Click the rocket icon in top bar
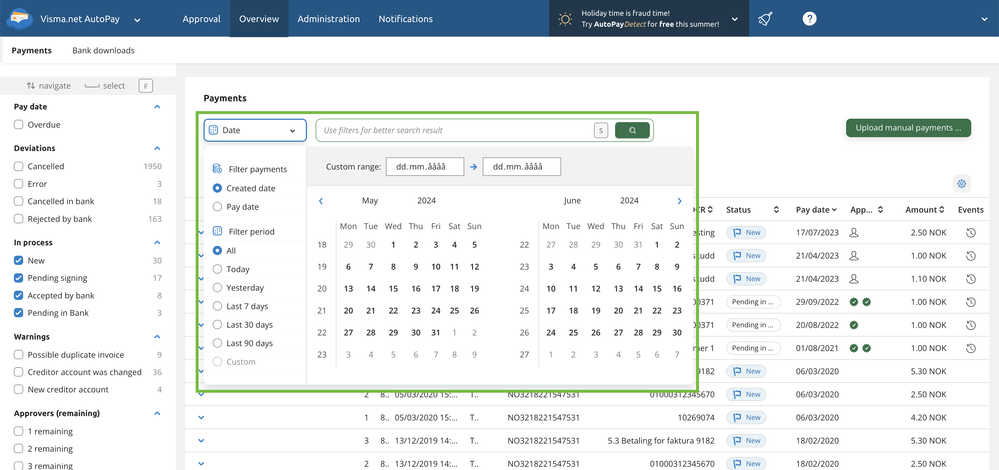This screenshot has width=999, height=470. [765, 19]
